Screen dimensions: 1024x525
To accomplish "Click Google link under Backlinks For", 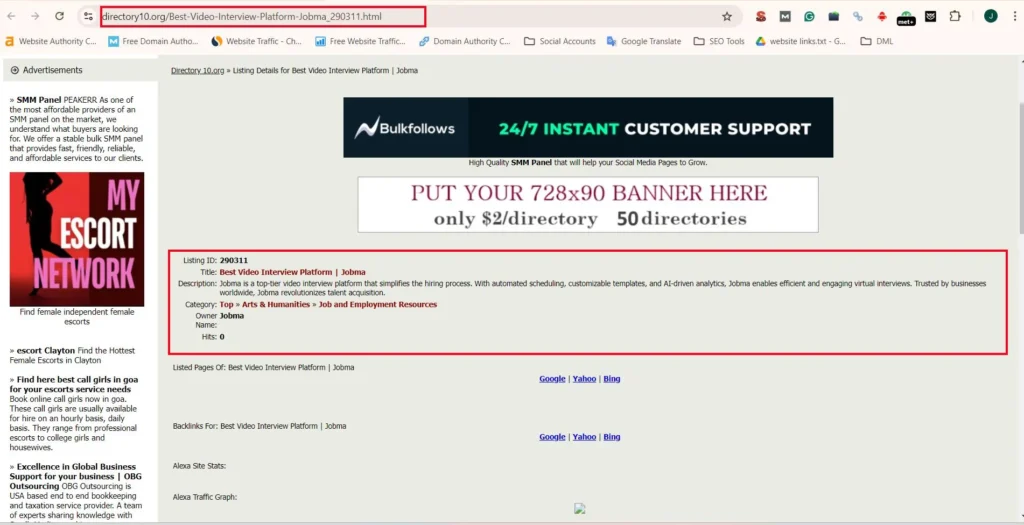I will pyautogui.click(x=552, y=437).
